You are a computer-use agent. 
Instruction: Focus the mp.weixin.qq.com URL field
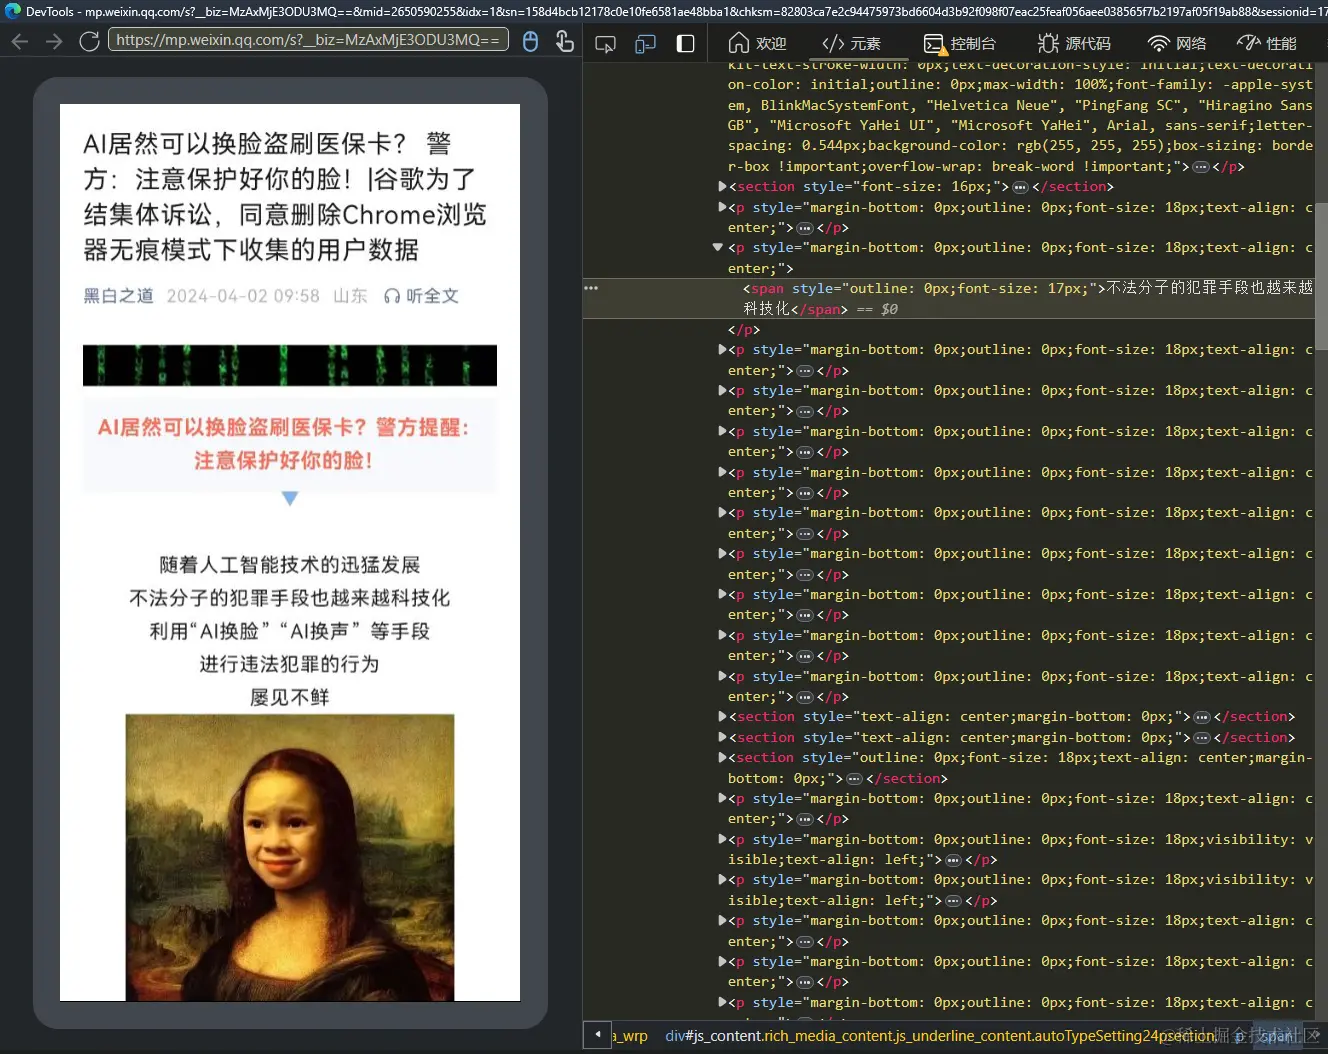(x=308, y=40)
